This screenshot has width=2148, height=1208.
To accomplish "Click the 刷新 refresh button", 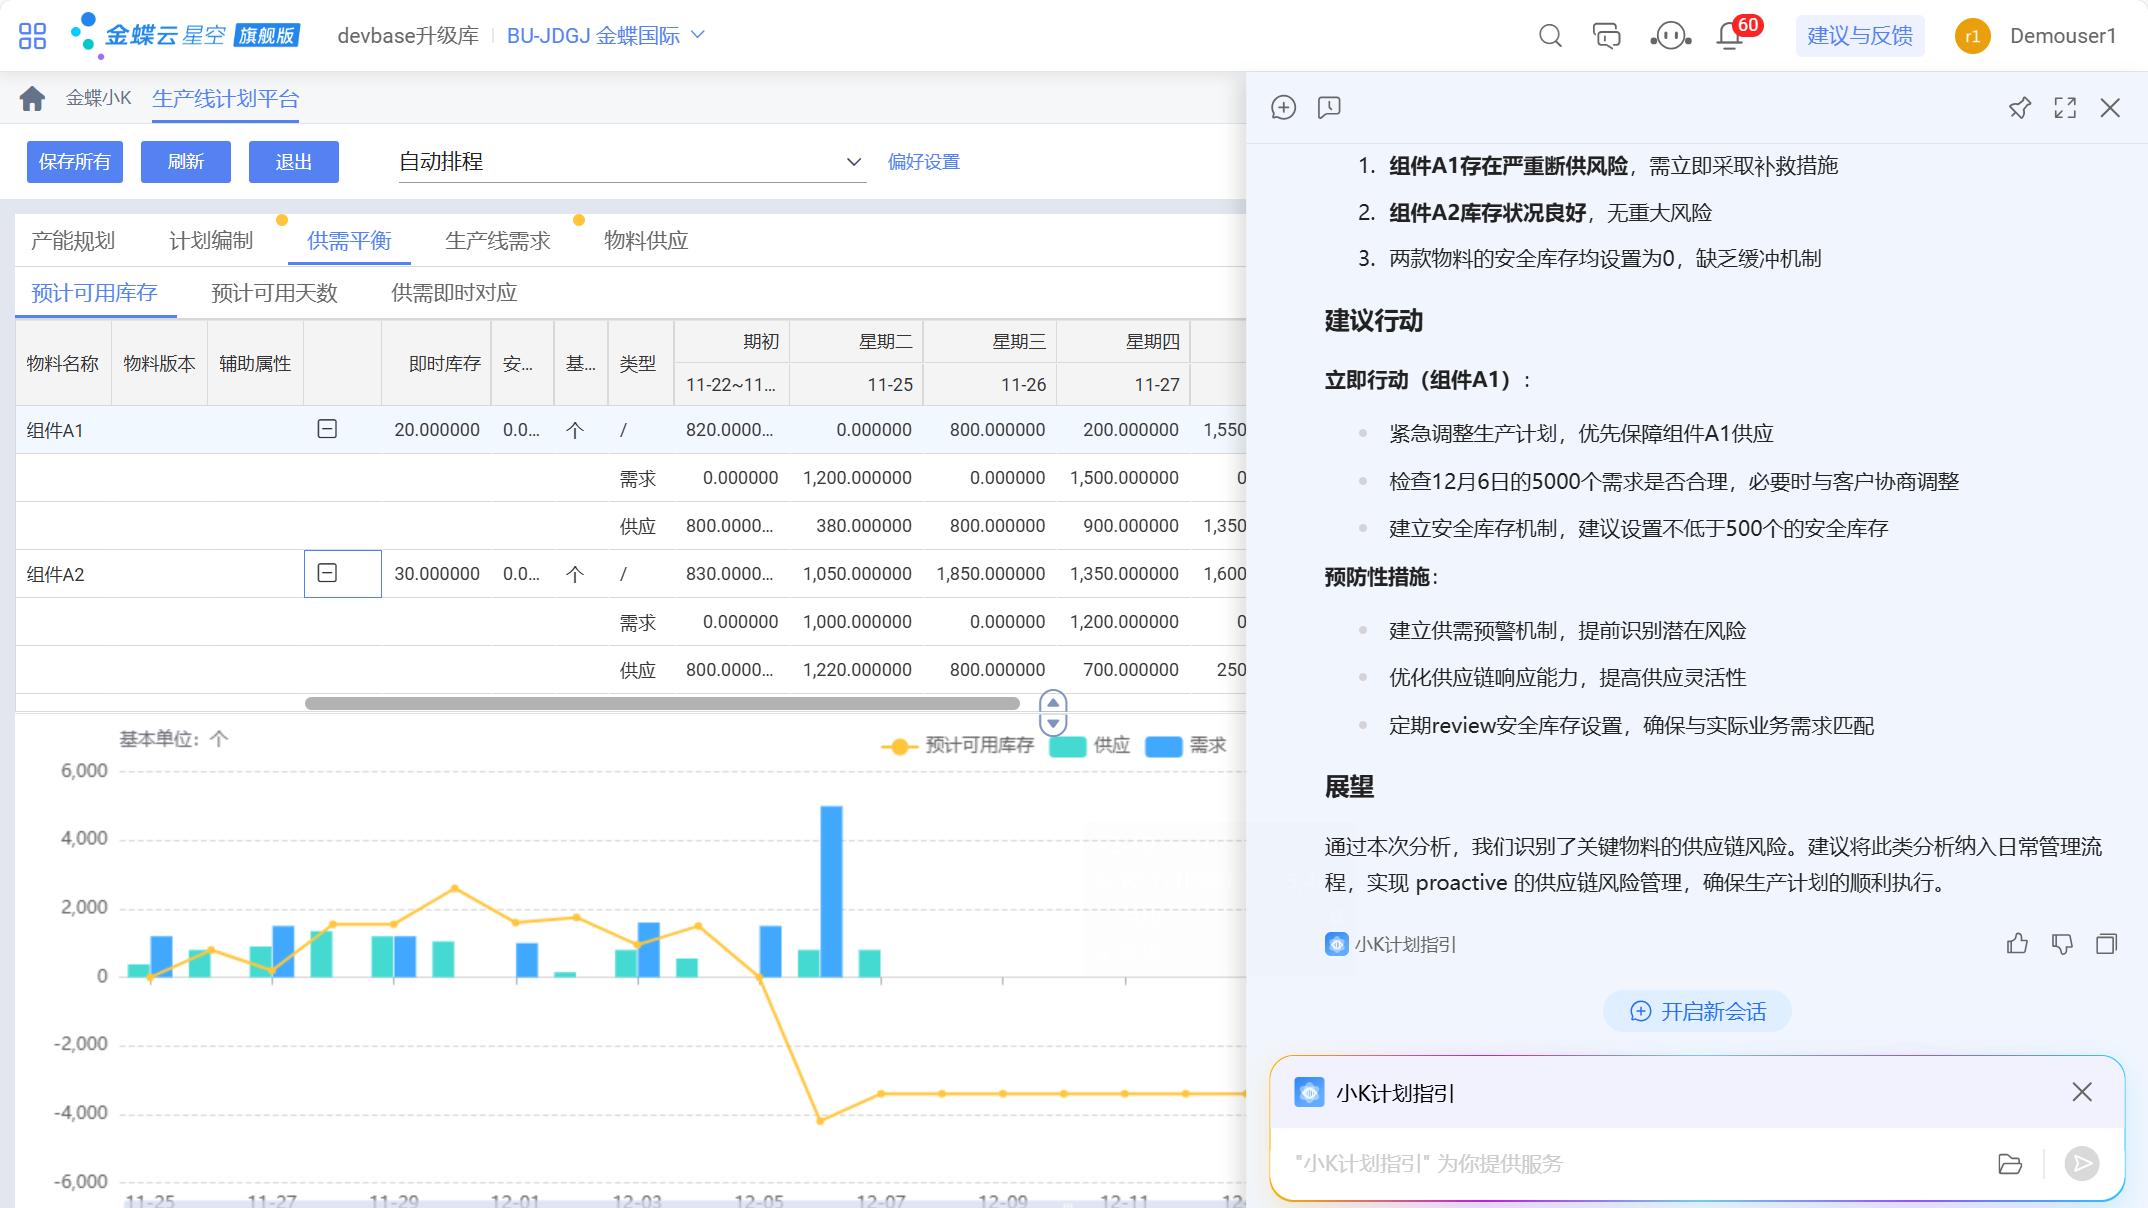I will coord(185,161).
